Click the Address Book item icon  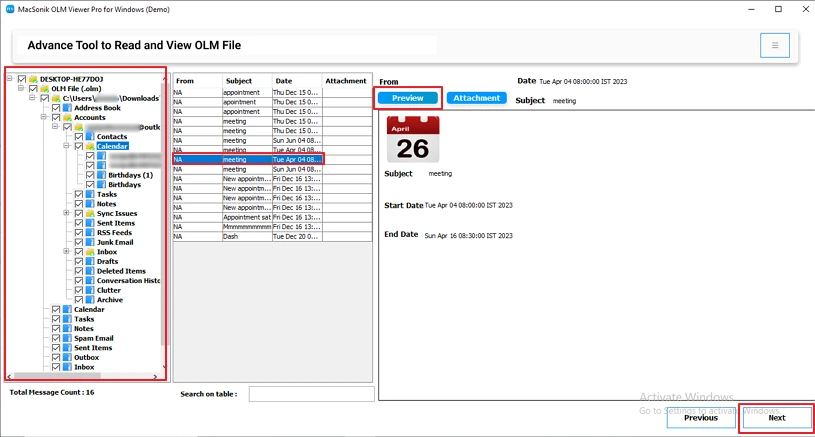(x=68, y=108)
